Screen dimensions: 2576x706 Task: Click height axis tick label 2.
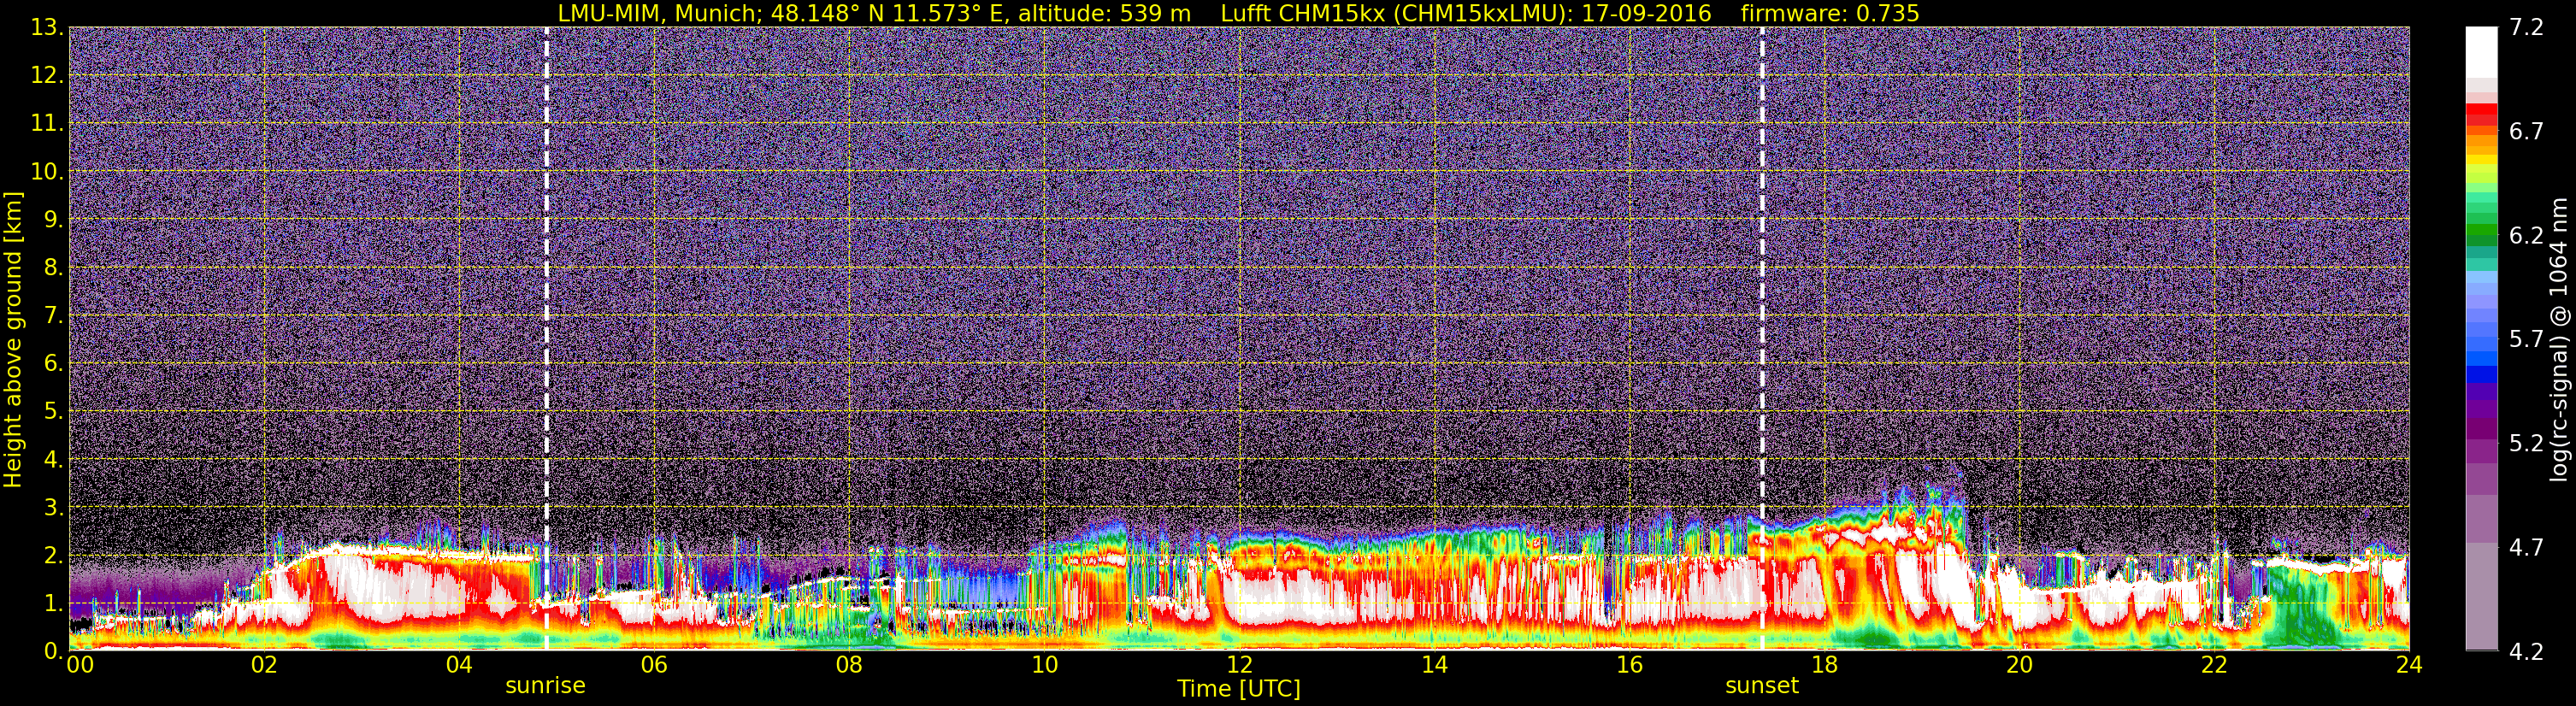click(54, 555)
